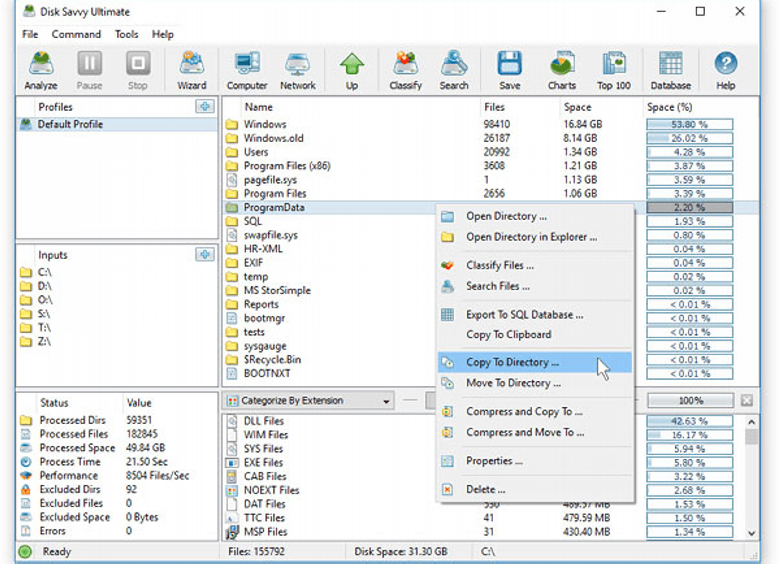Viewport: 780px width, 564px height.
Task: Click the Database toolbar icon
Action: point(670,70)
